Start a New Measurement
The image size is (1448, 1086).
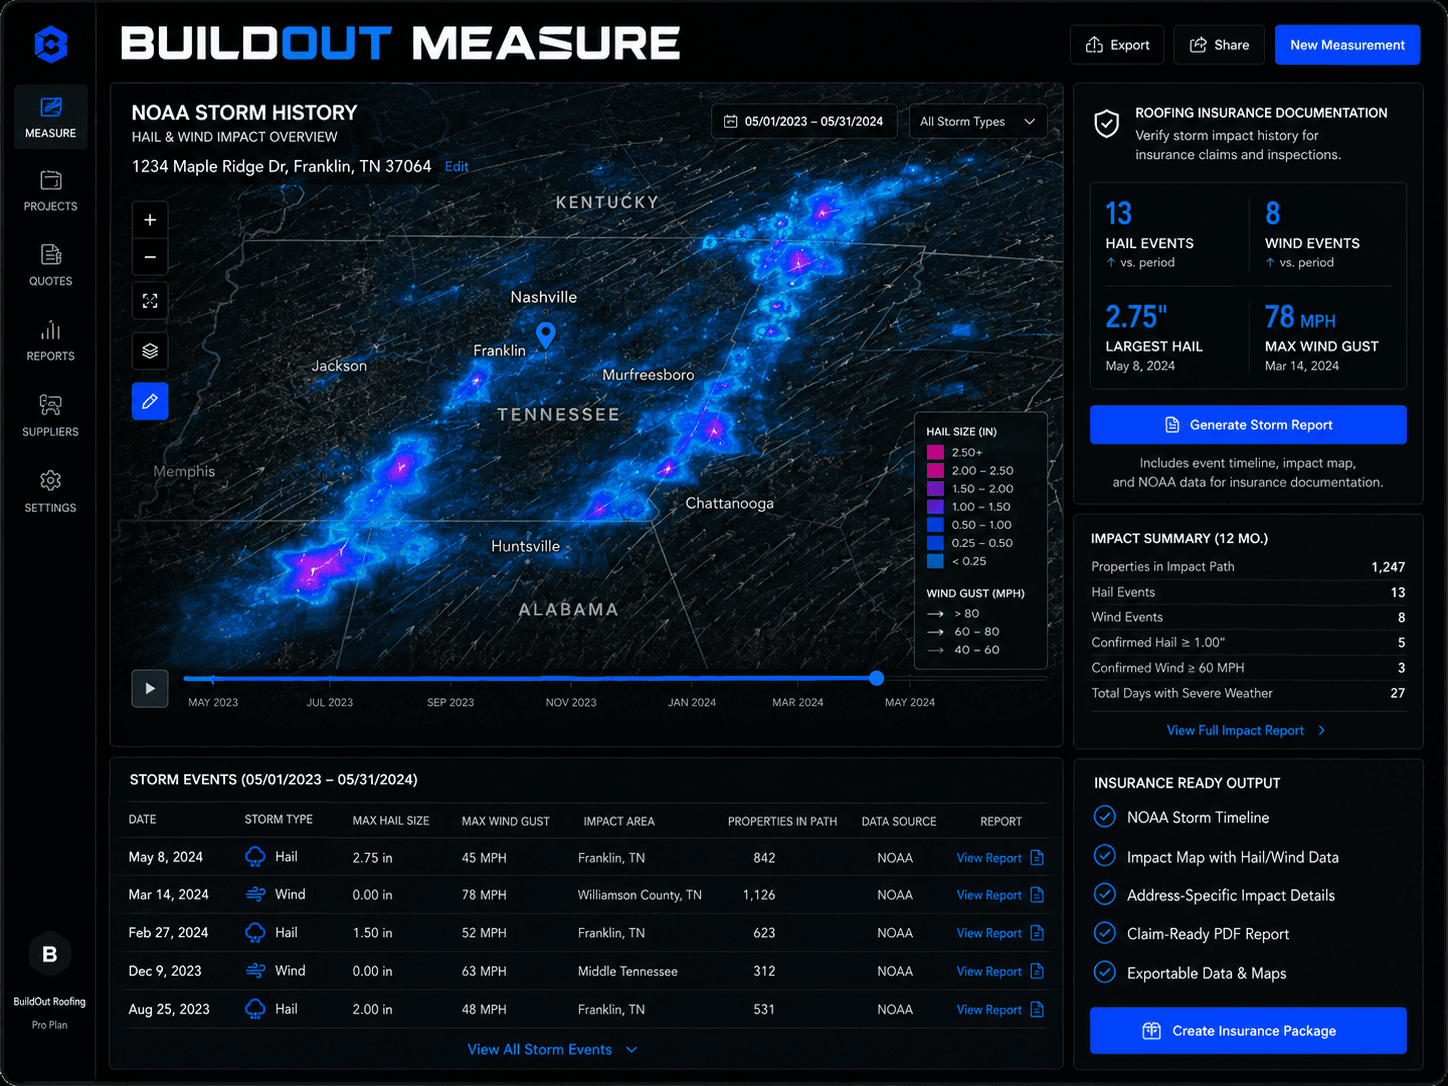coord(1347,45)
